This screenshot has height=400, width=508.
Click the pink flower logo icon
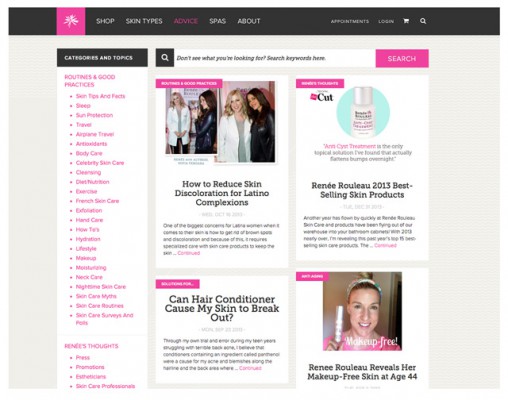pos(71,21)
